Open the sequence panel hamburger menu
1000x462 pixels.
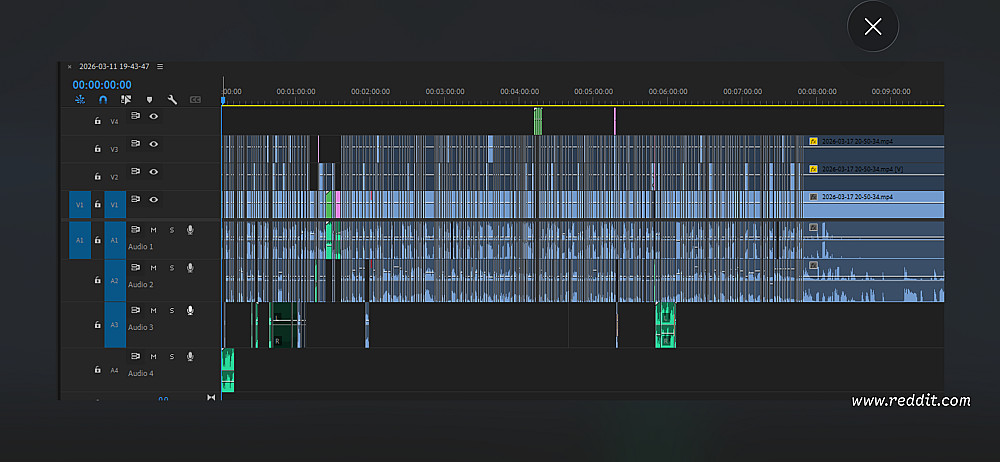tap(160, 66)
